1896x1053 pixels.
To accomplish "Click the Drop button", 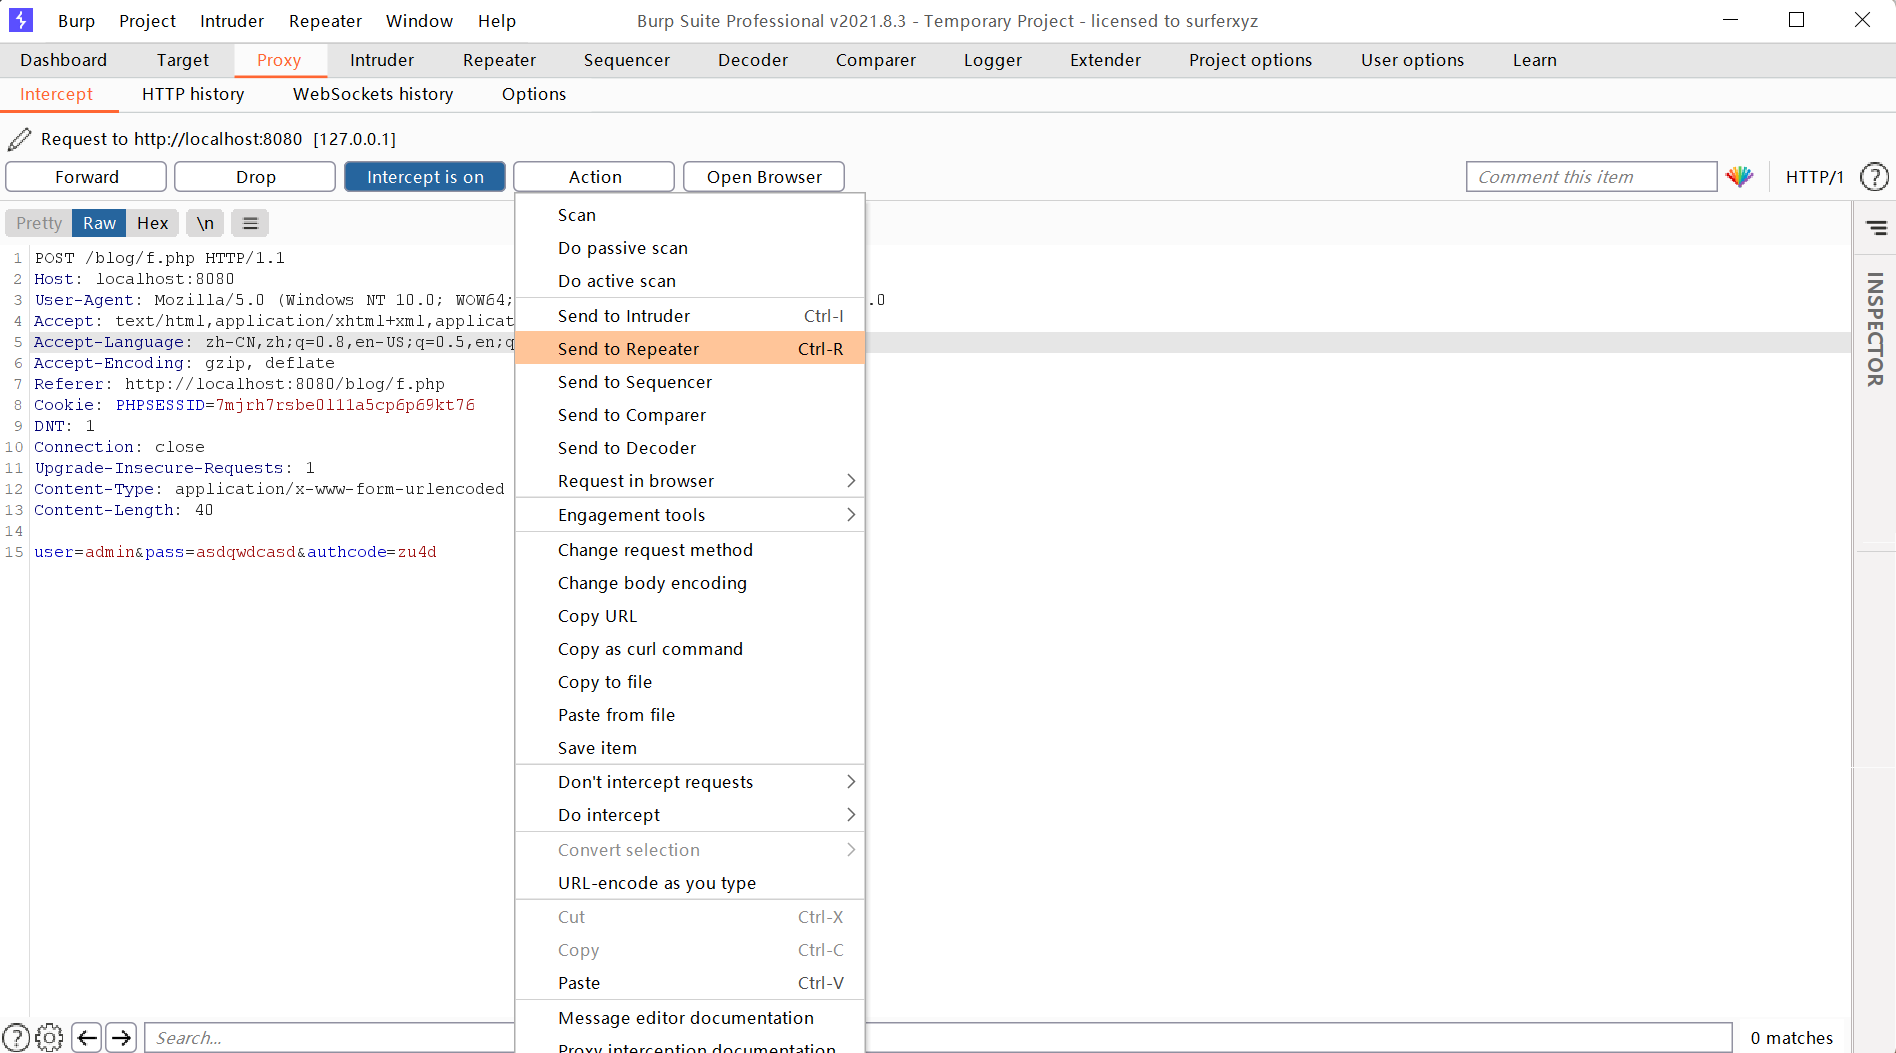I will (255, 177).
